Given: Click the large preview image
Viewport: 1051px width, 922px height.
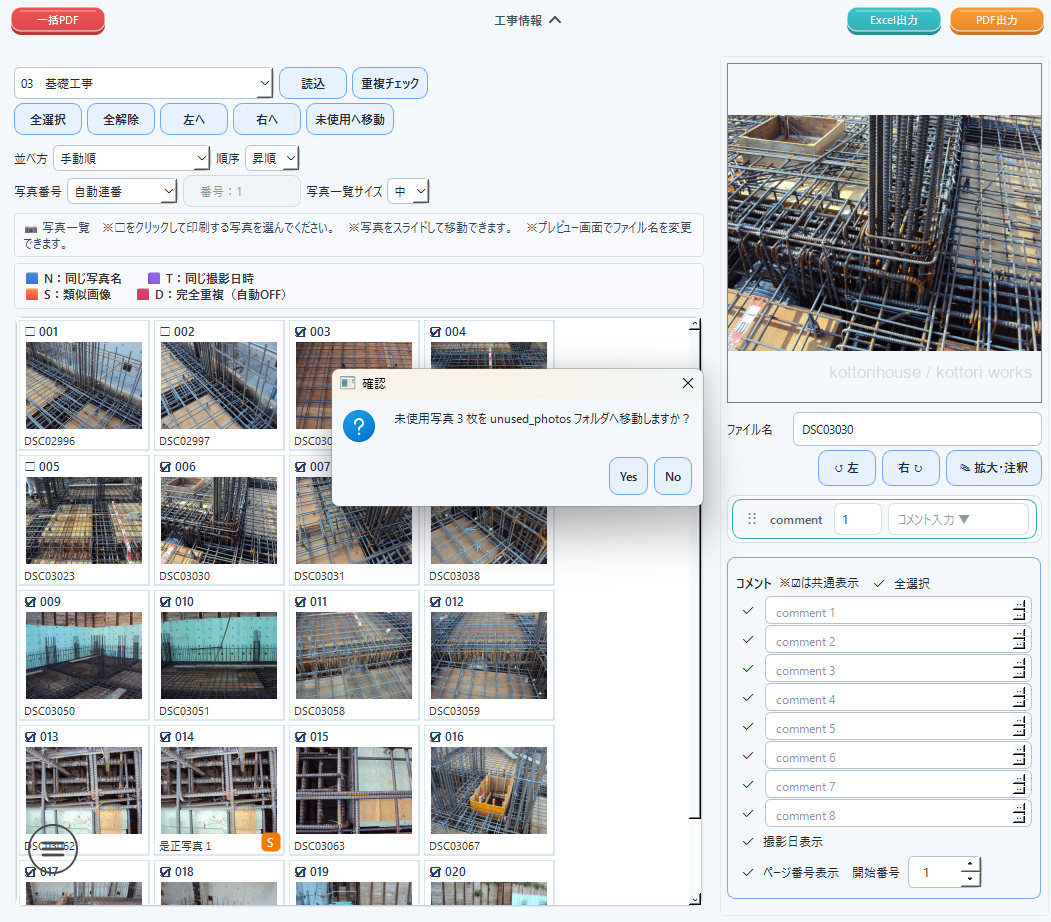Looking at the screenshot, I should tap(884, 233).
